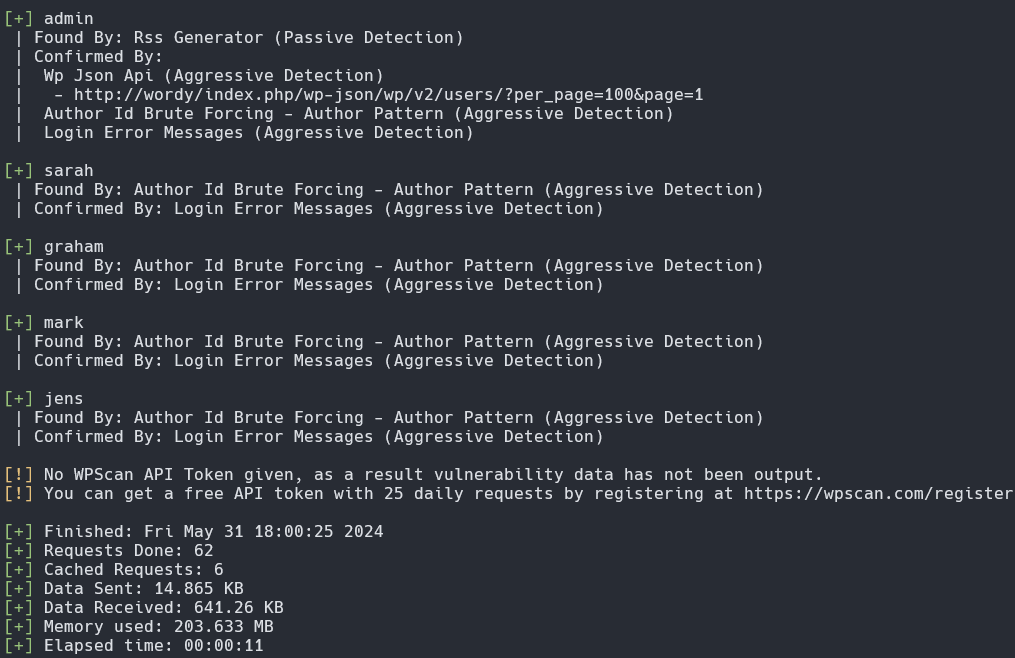This screenshot has height=658, width=1015.
Task: Open the wpscan.com register link
Action: pos(878,494)
